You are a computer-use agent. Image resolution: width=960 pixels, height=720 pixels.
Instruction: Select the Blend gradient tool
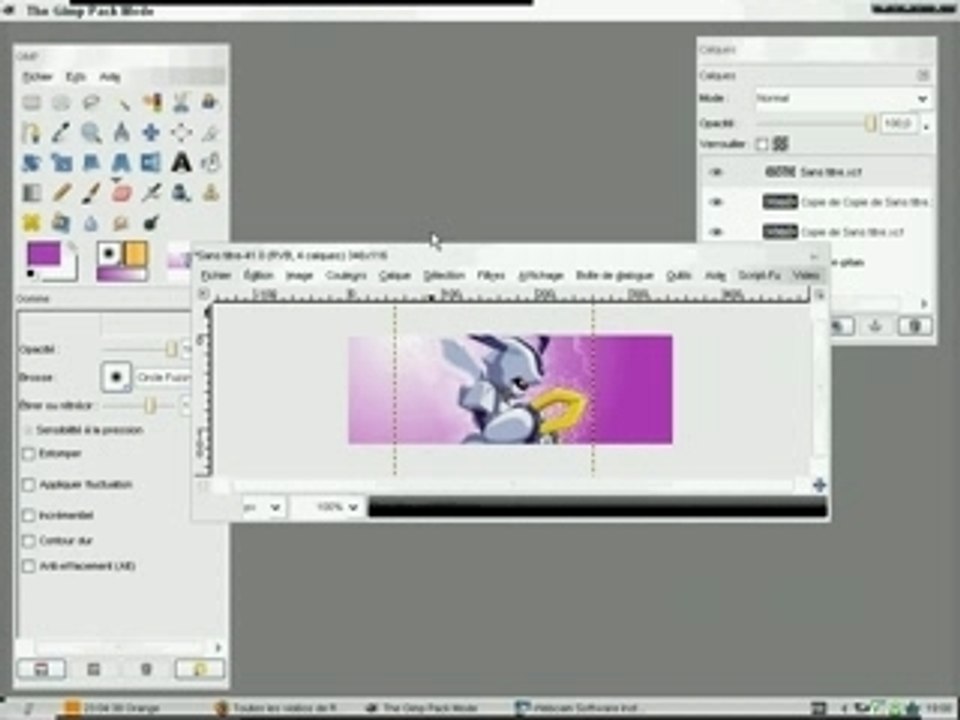(x=31, y=193)
